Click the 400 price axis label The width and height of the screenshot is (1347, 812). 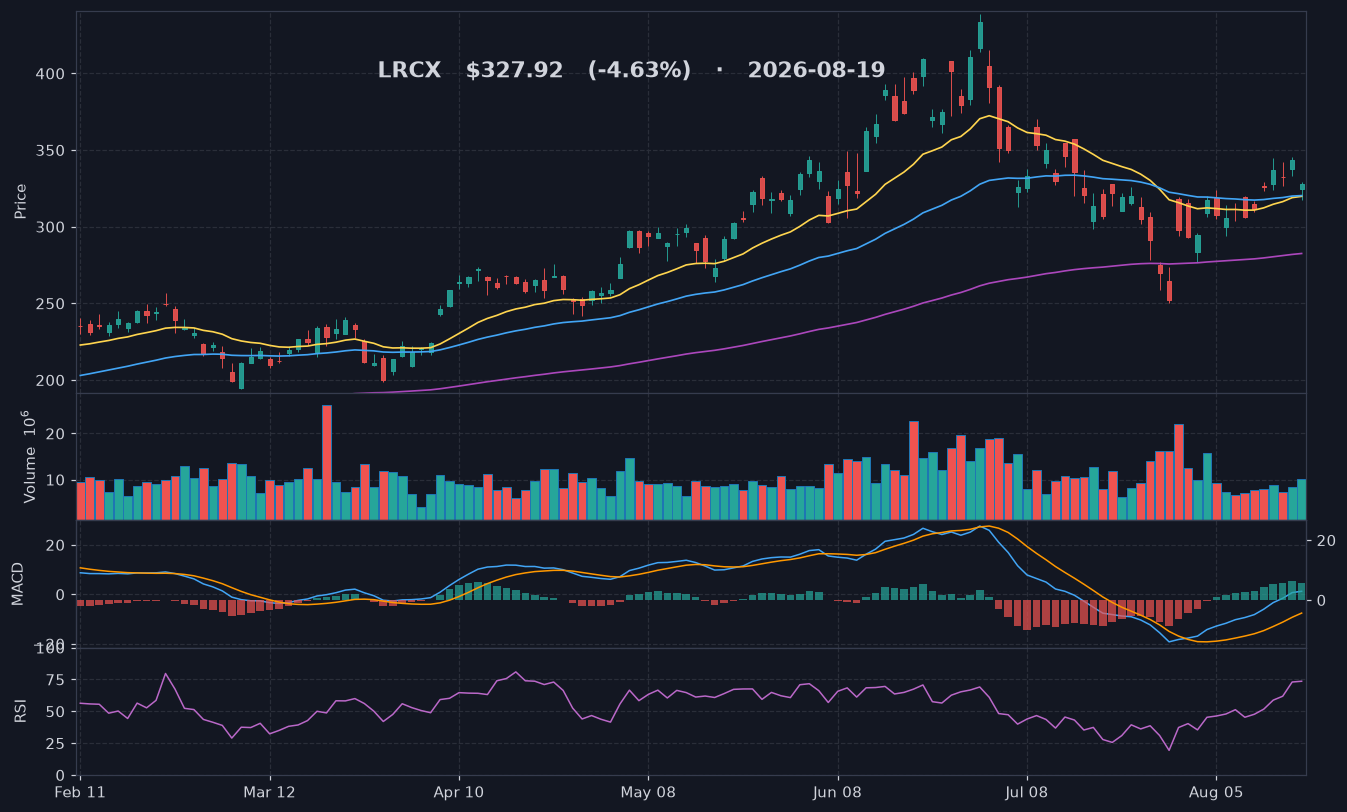coord(52,74)
